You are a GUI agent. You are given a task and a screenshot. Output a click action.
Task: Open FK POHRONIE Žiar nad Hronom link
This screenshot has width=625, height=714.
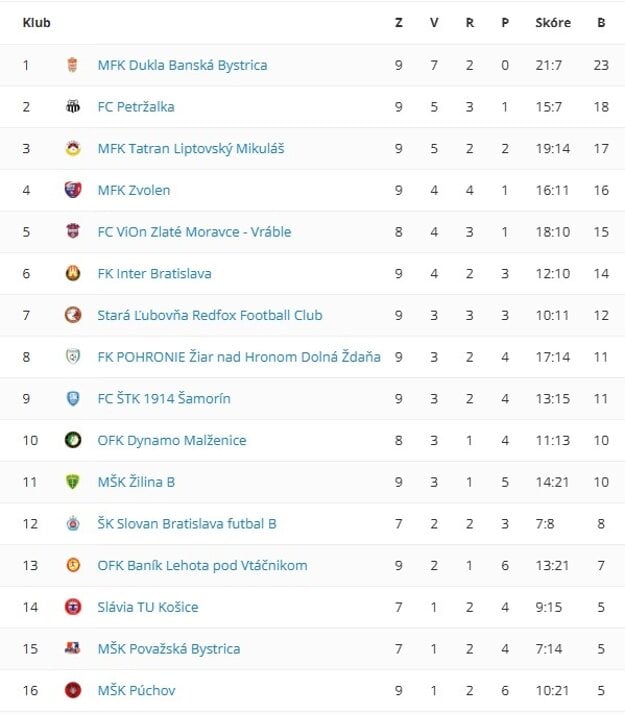(x=239, y=357)
